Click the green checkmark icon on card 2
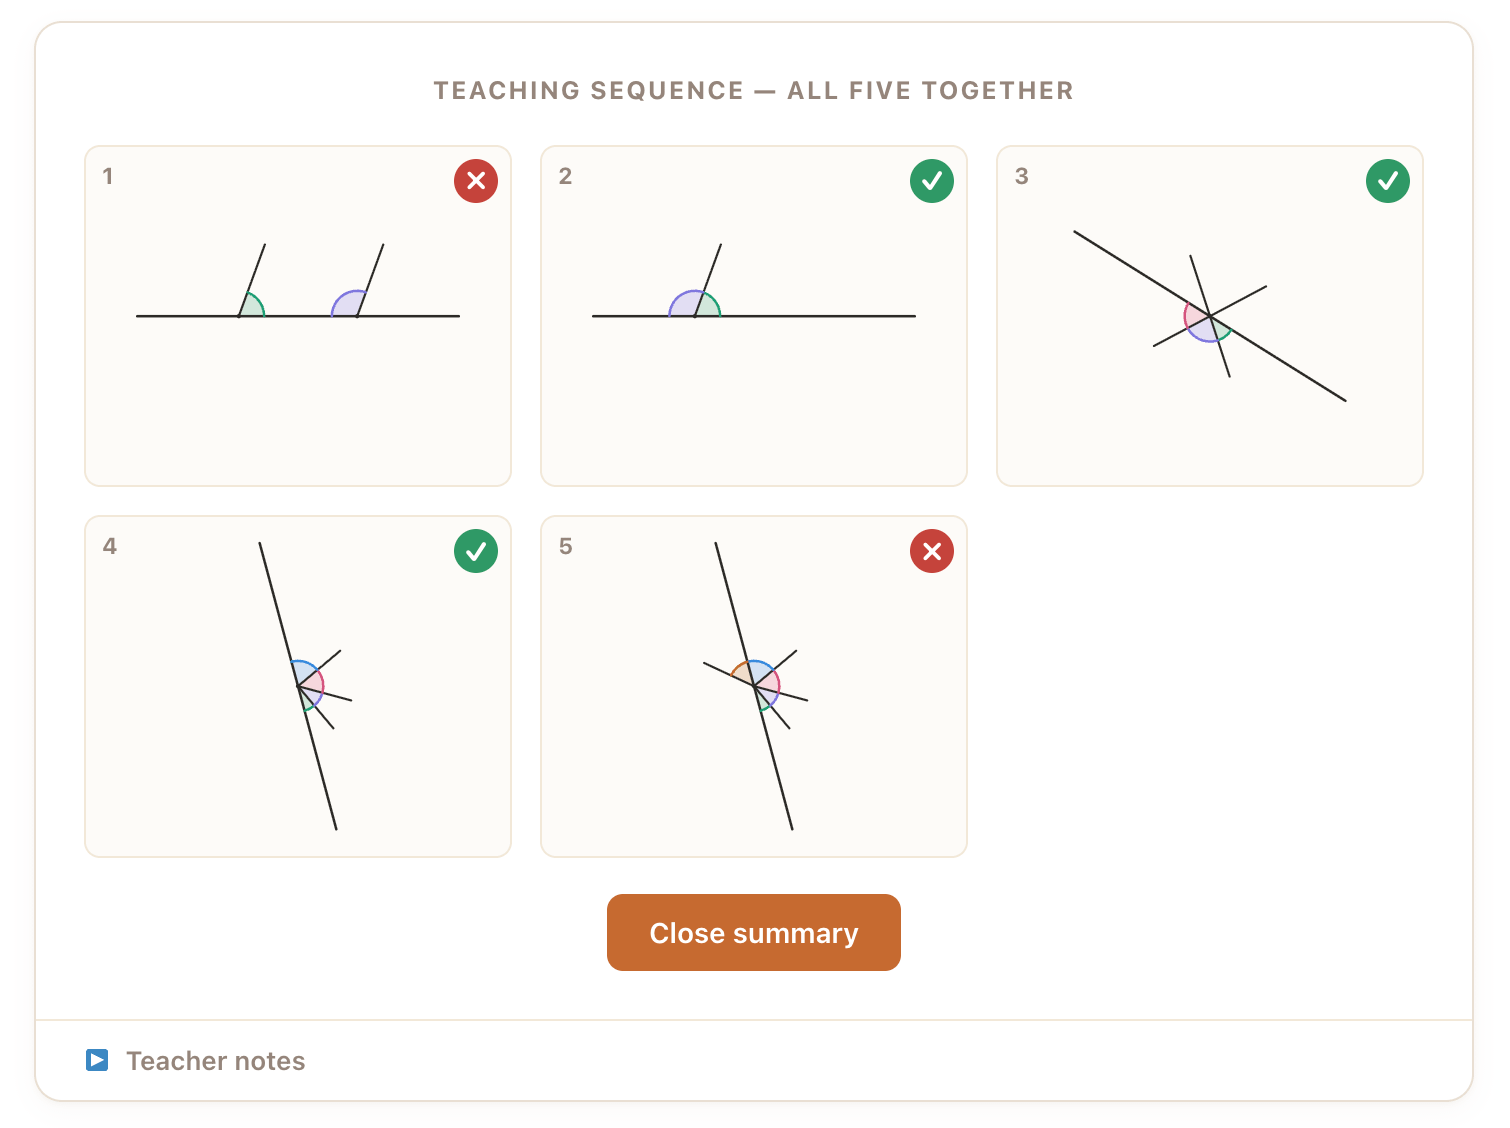Screen dimensions: 1510x1128 [x=932, y=181]
